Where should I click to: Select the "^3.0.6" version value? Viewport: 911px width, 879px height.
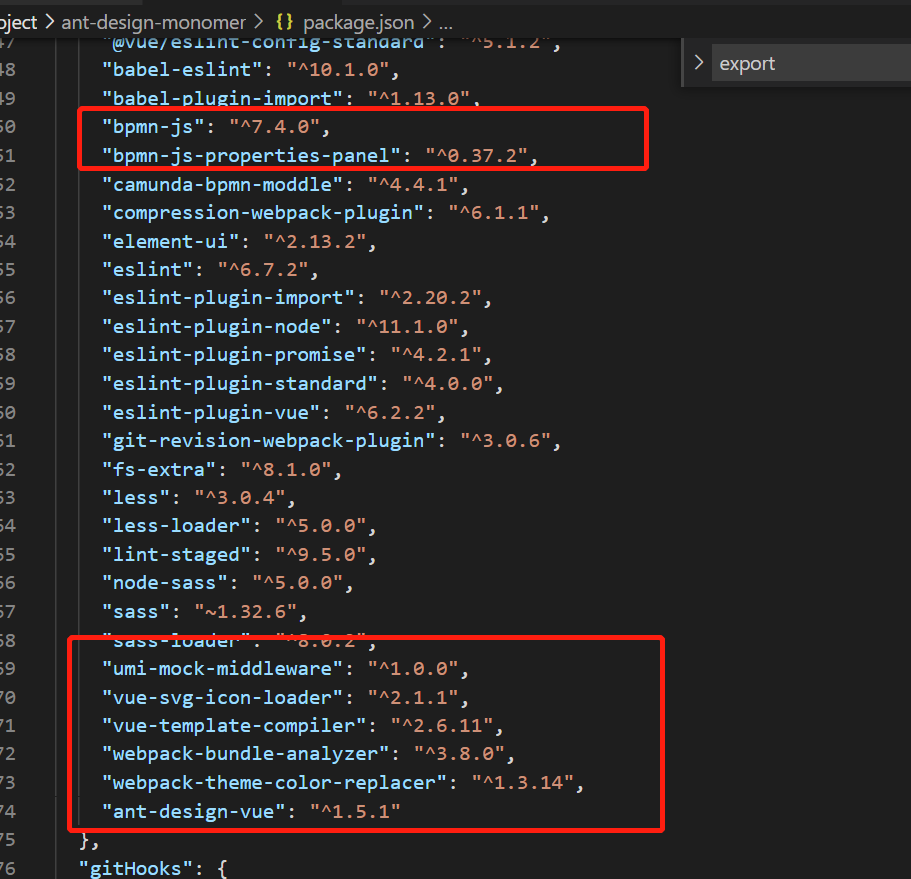point(505,441)
